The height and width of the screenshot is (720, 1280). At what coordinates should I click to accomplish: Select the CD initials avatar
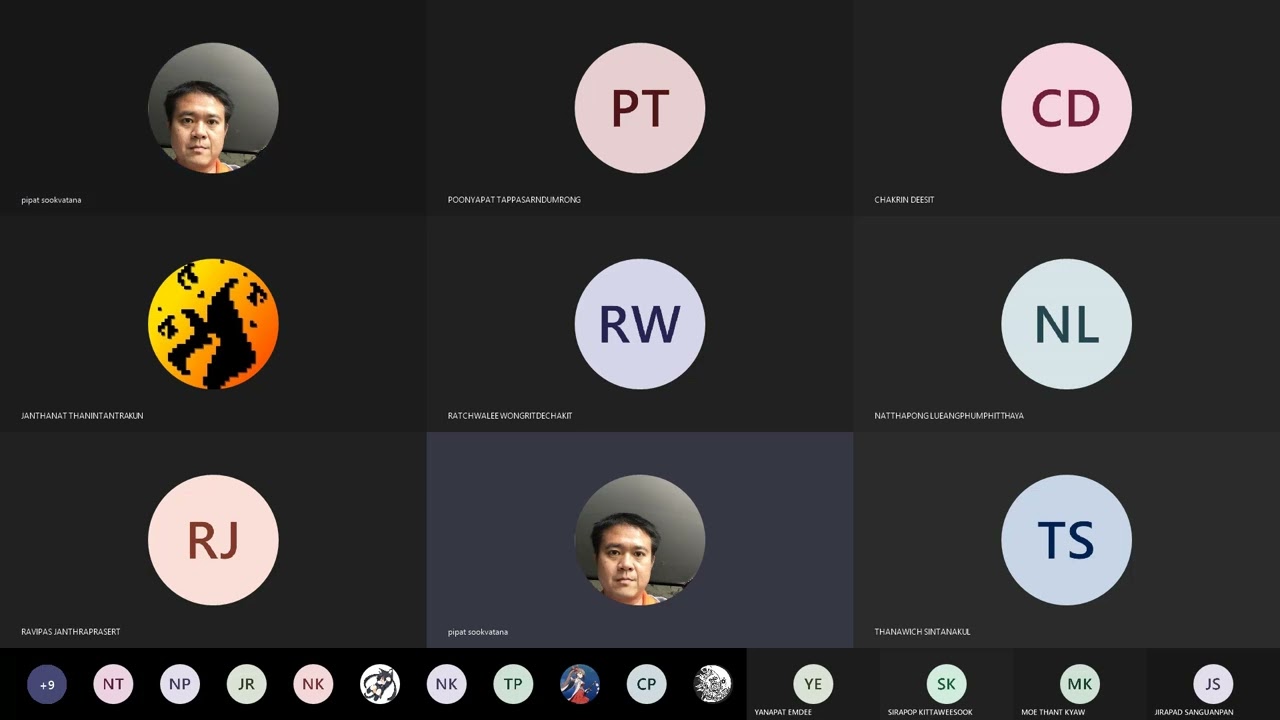1066,108
